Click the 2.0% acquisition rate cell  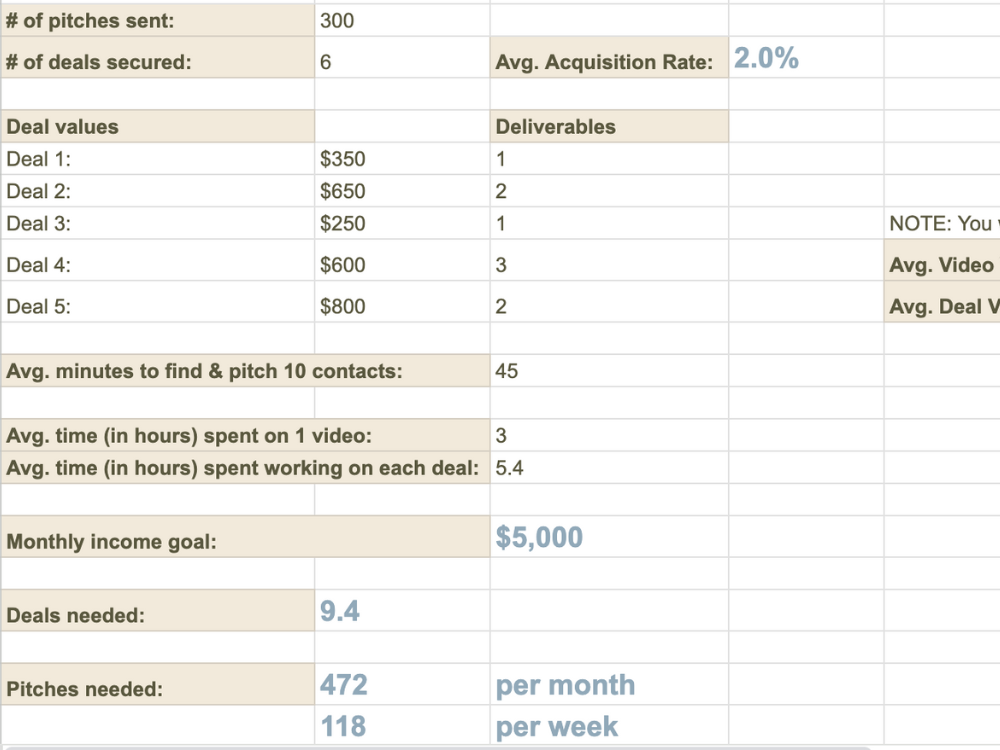[806, 58]
